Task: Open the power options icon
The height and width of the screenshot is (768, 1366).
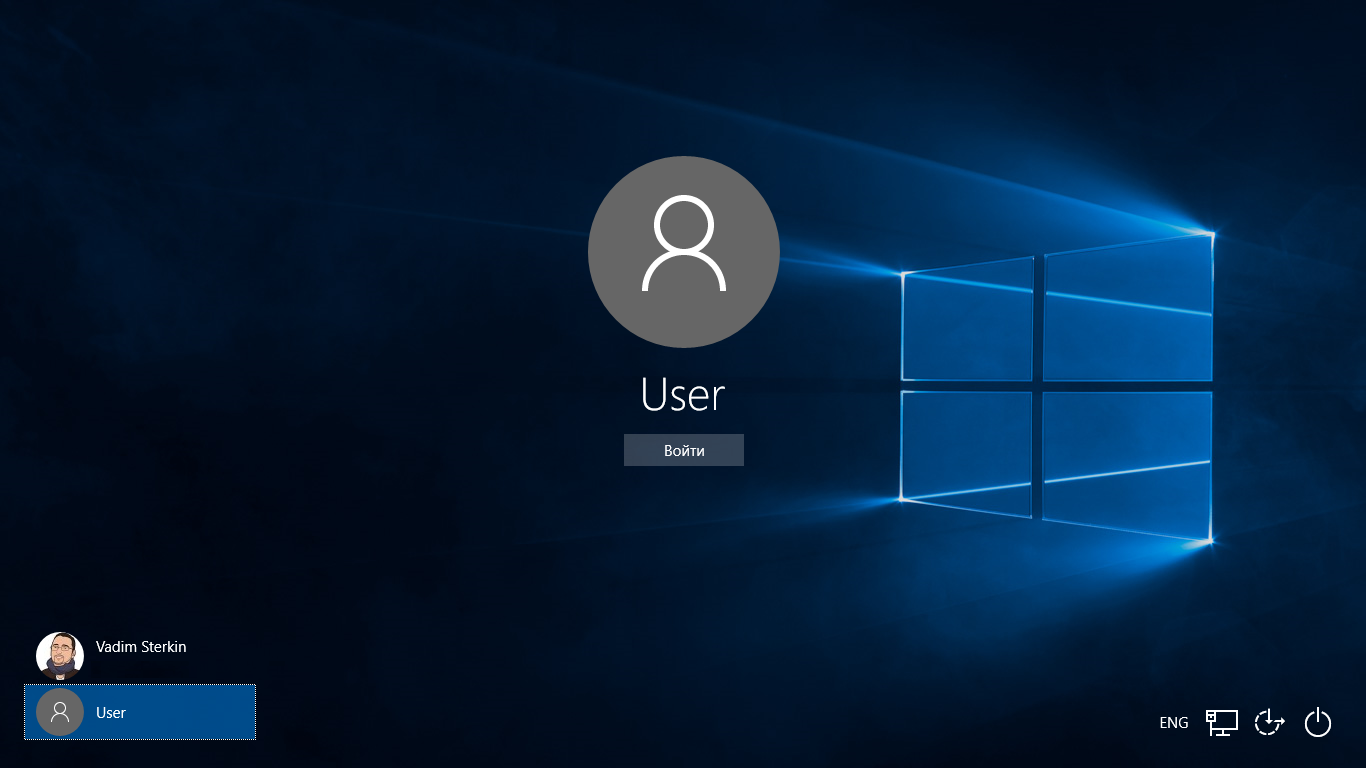Action: pyautogui.click(x=1318, y=722)
